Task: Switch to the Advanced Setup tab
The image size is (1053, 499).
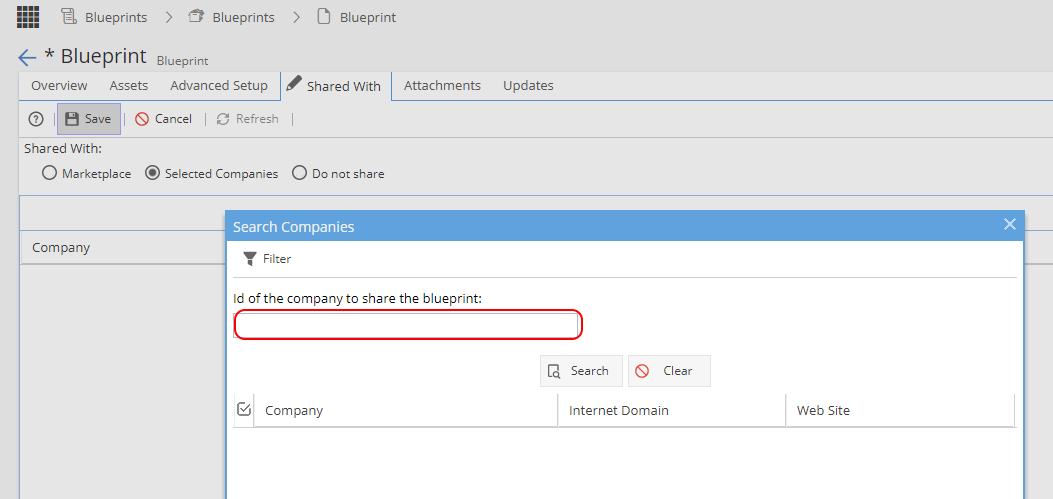Action: 219,85
